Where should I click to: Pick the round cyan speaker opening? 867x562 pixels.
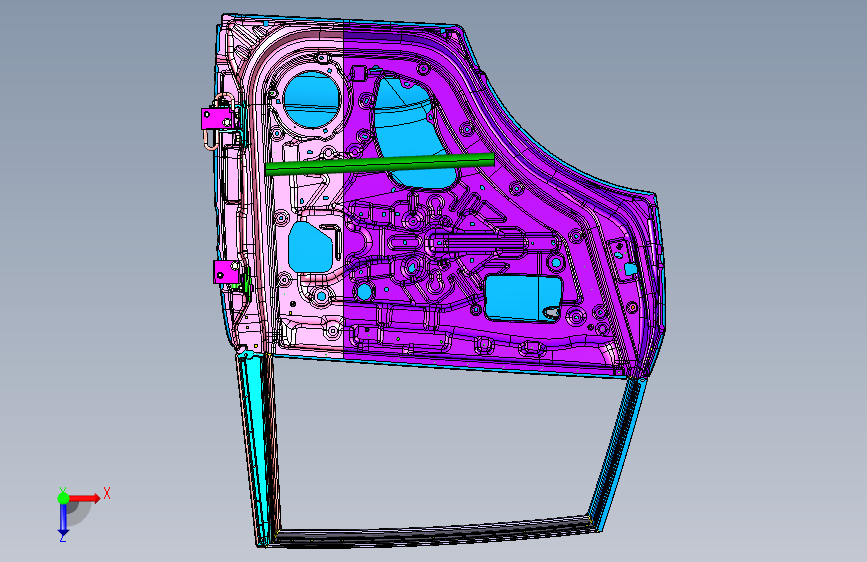pos(311,100)
